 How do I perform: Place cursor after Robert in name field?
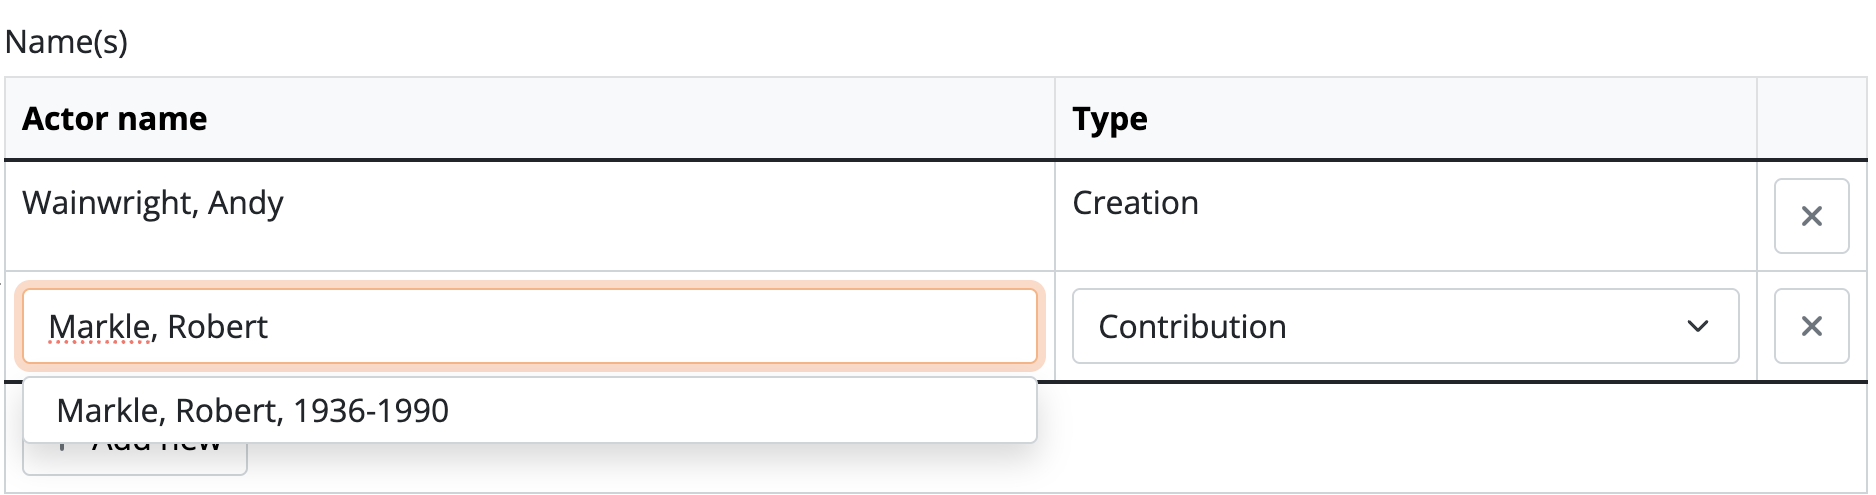coord(270,327)
